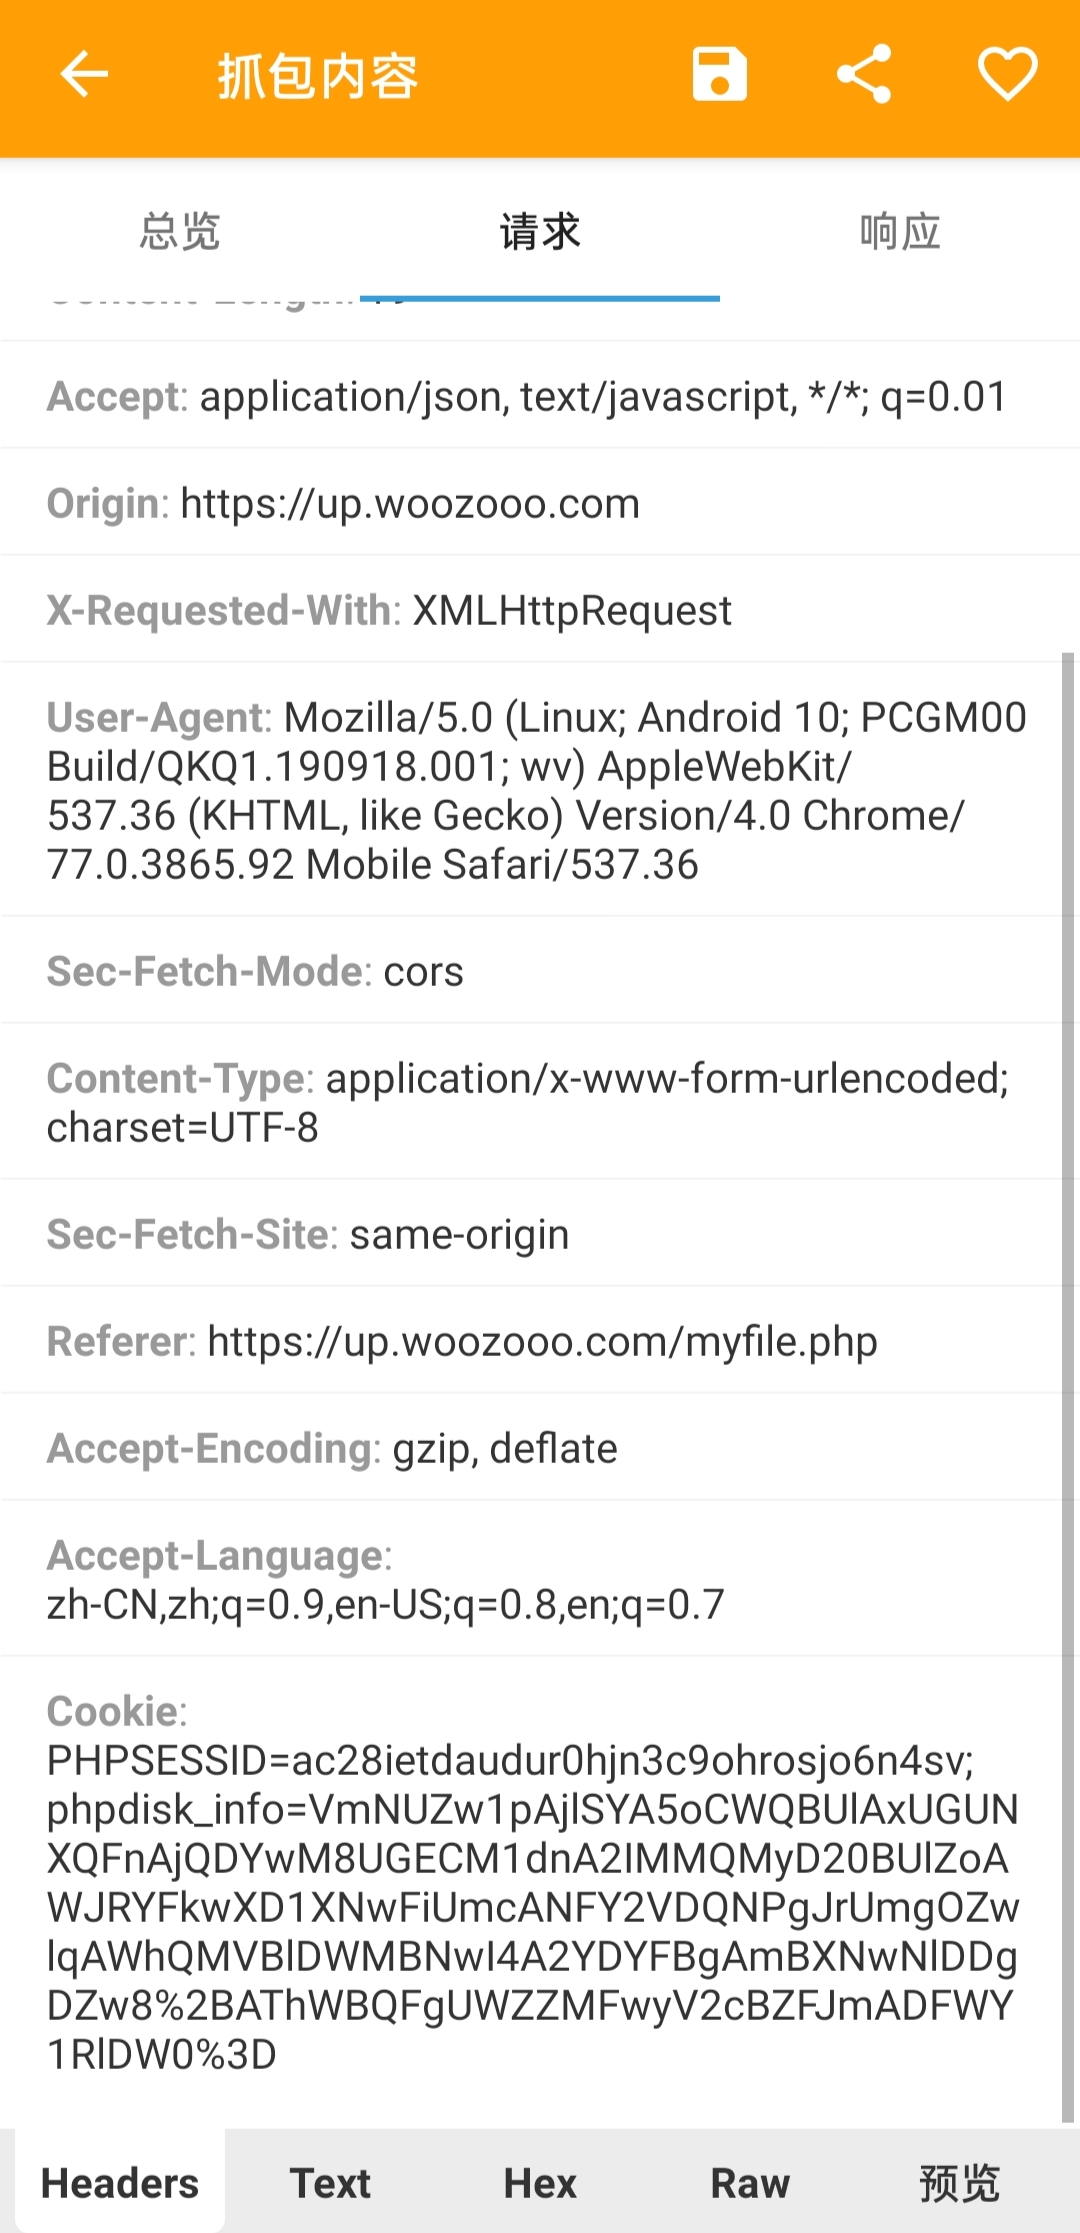Tap the Accept-Language header row
This screenshot has height=2233, width=1080.
(x=530, y=1579)
